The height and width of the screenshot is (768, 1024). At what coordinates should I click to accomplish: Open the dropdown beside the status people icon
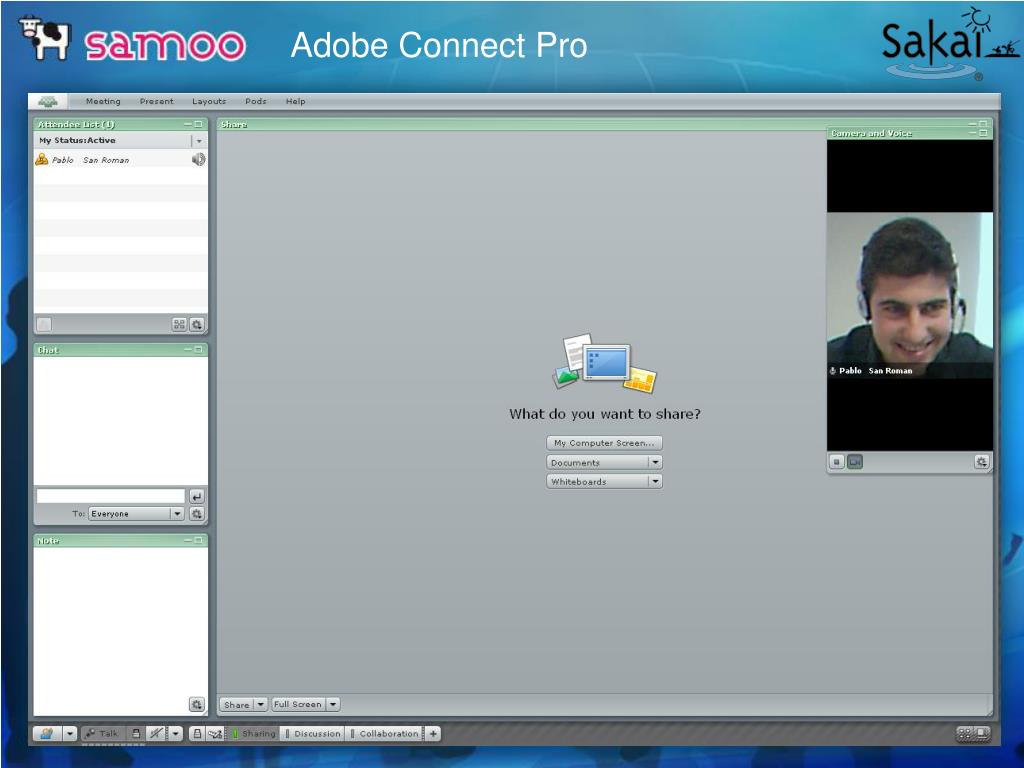tap(70, 733)
